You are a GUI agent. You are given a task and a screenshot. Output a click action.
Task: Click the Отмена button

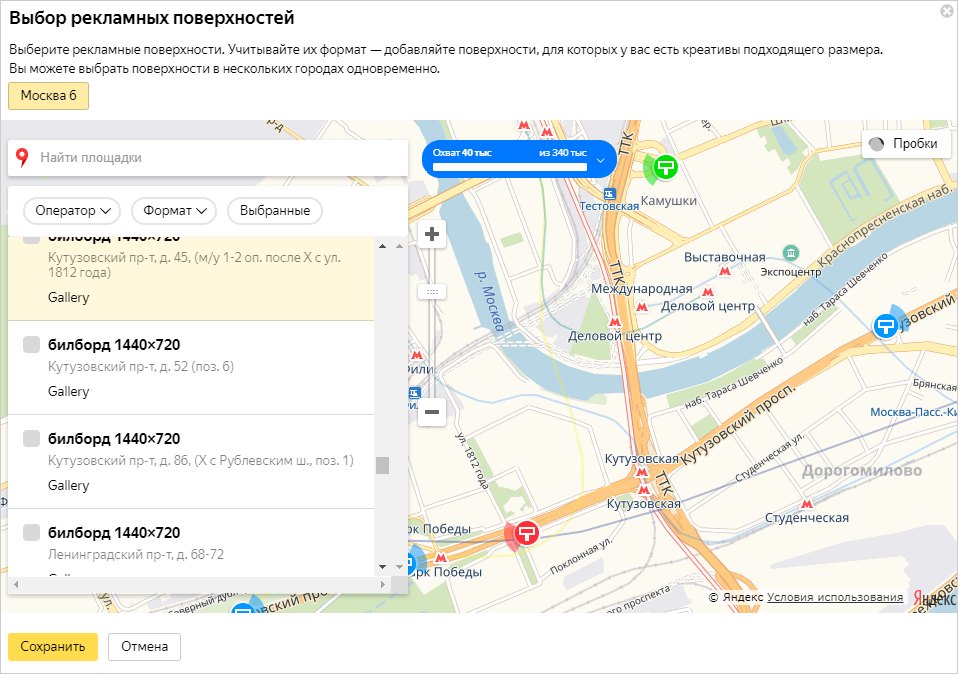pyautogui.click(x=144, y=647)
